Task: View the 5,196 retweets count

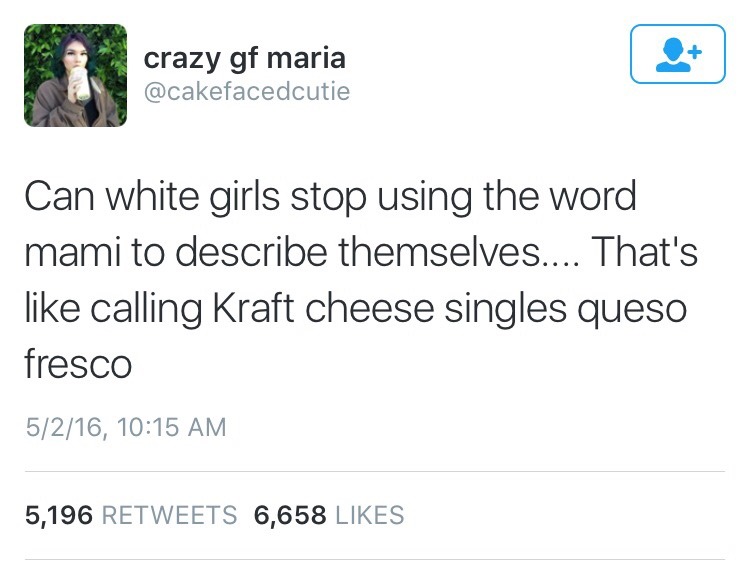Action: click(59, 515)
